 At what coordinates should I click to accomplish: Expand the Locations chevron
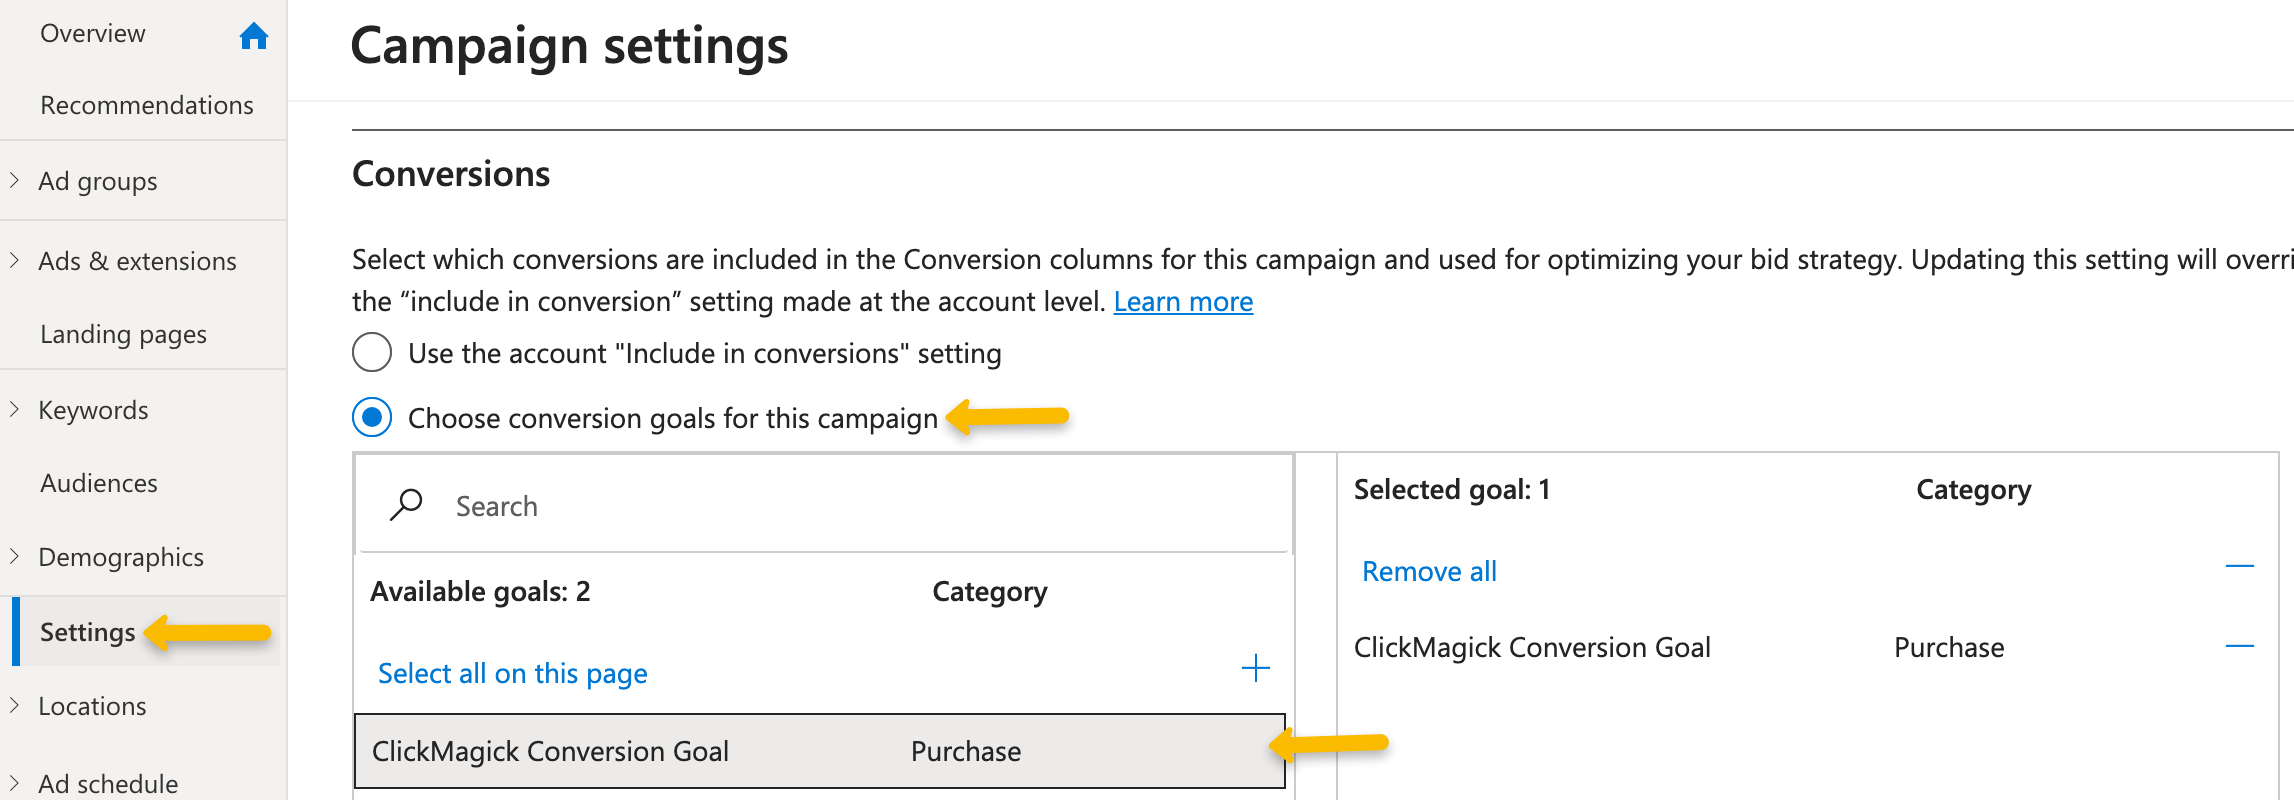(x=15, y=705)
